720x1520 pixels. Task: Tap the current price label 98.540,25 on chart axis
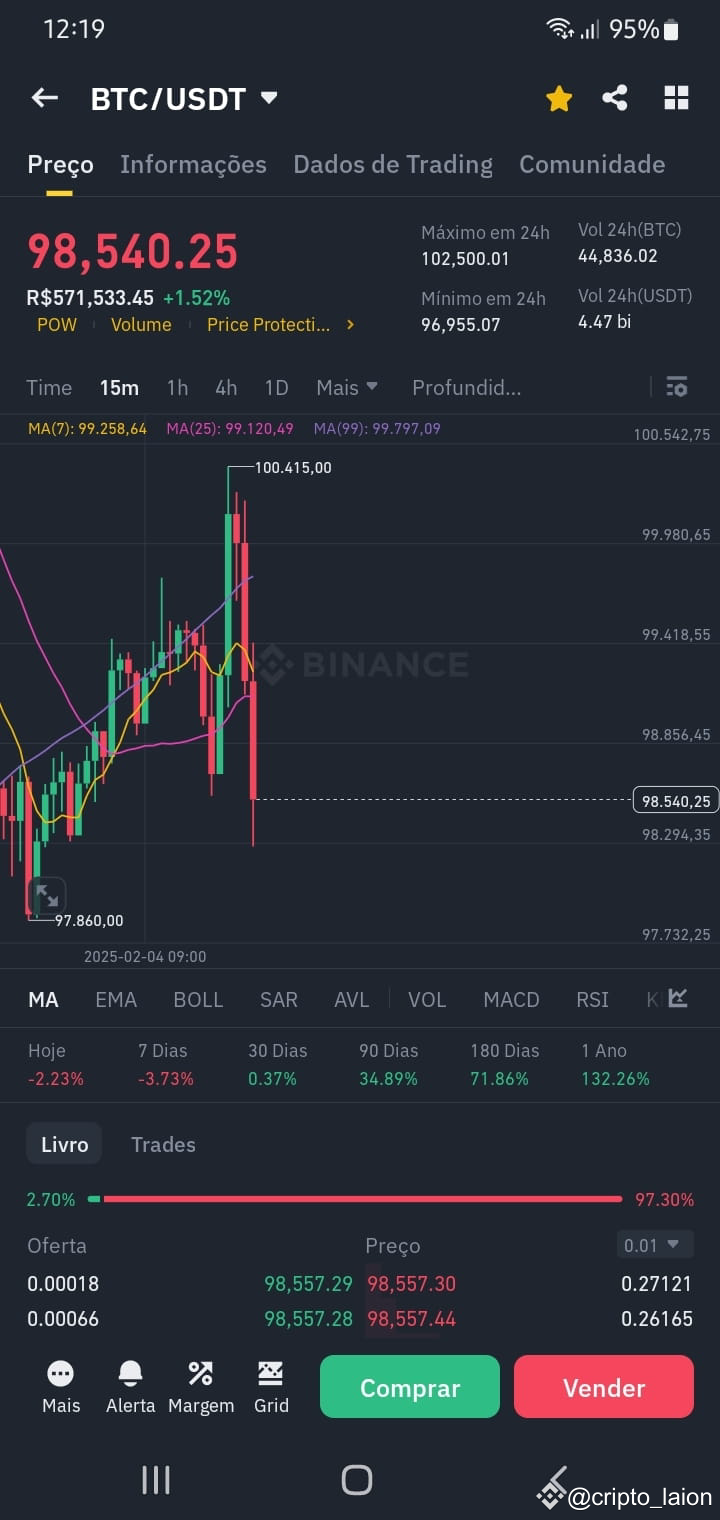(x=676, y=800)
